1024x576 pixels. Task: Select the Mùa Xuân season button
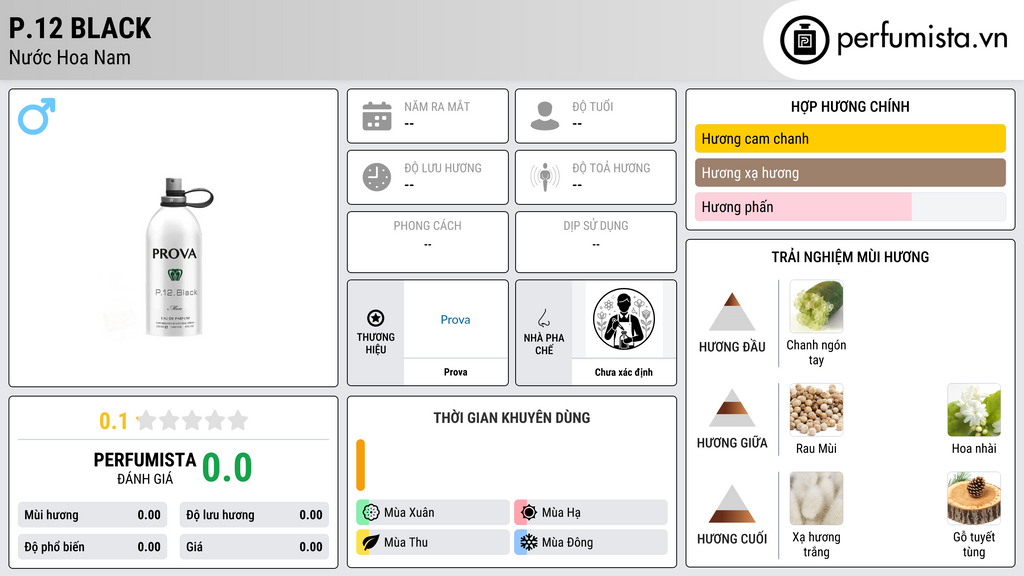coord(433,513)
